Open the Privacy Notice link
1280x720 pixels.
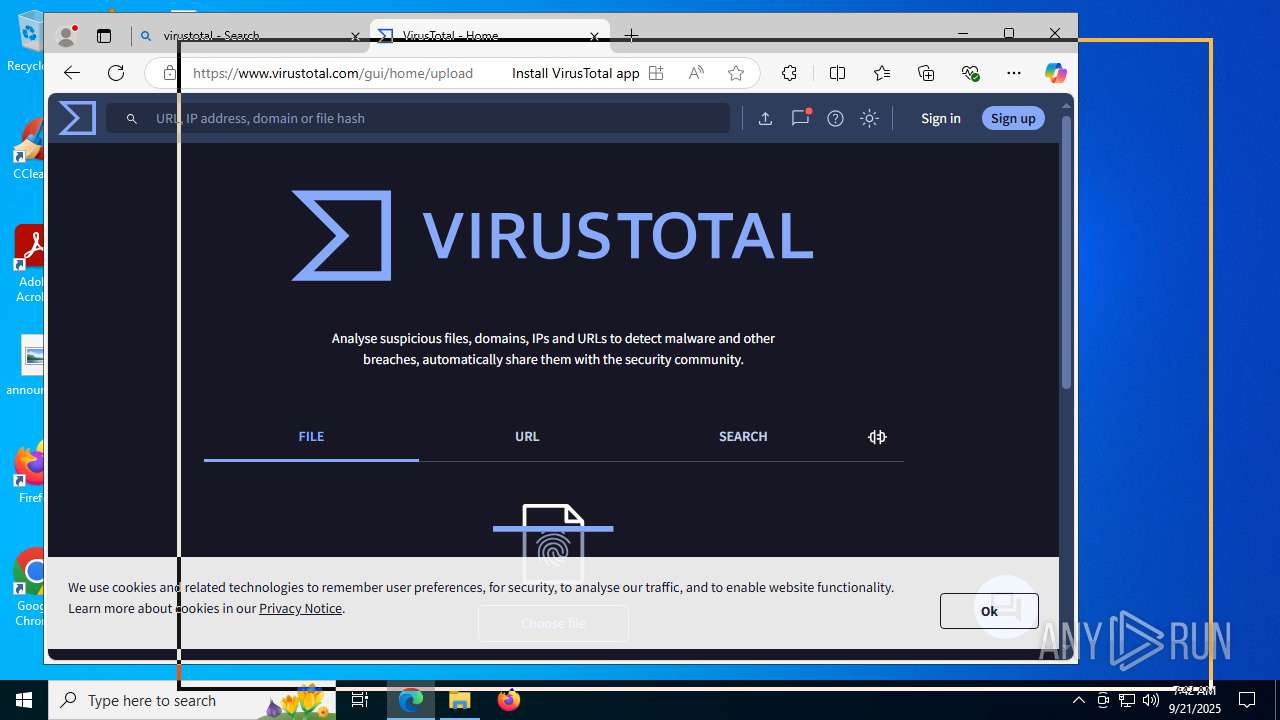300,608
